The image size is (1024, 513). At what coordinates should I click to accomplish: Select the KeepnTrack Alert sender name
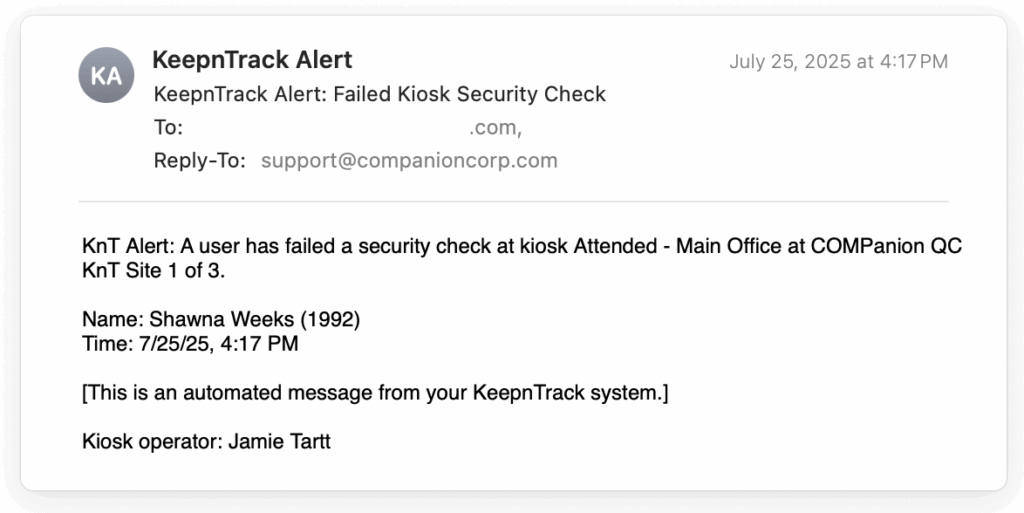(252, 60)
